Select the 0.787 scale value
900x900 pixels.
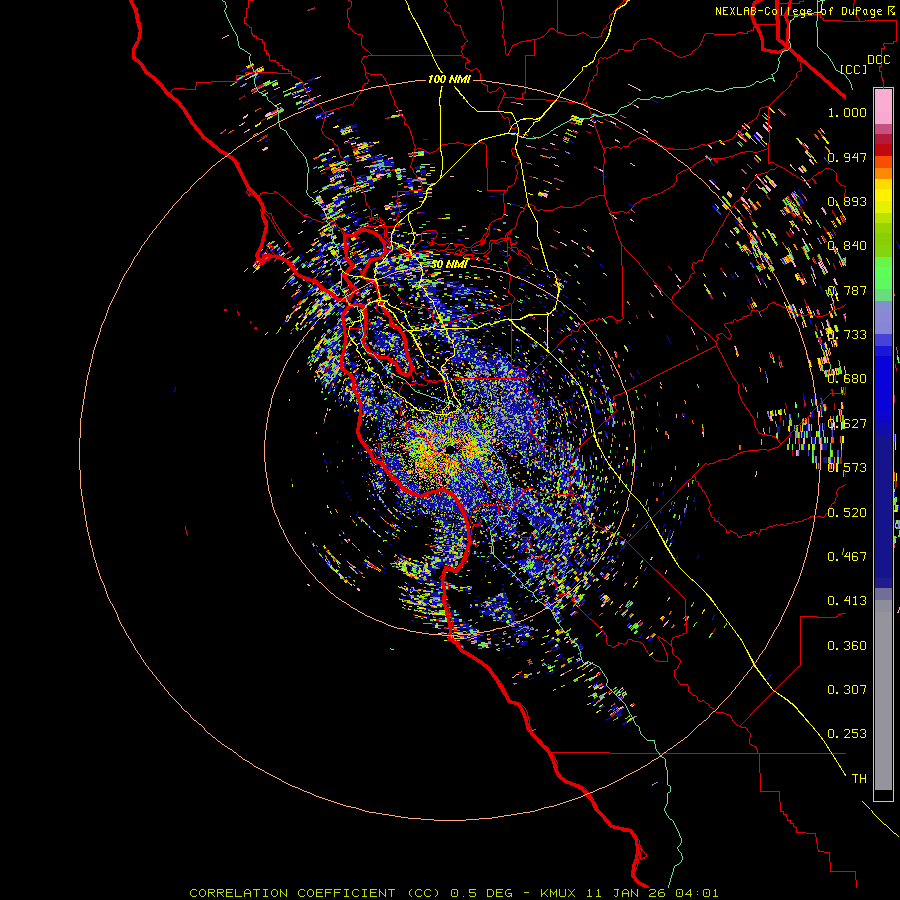click(847, 290)
